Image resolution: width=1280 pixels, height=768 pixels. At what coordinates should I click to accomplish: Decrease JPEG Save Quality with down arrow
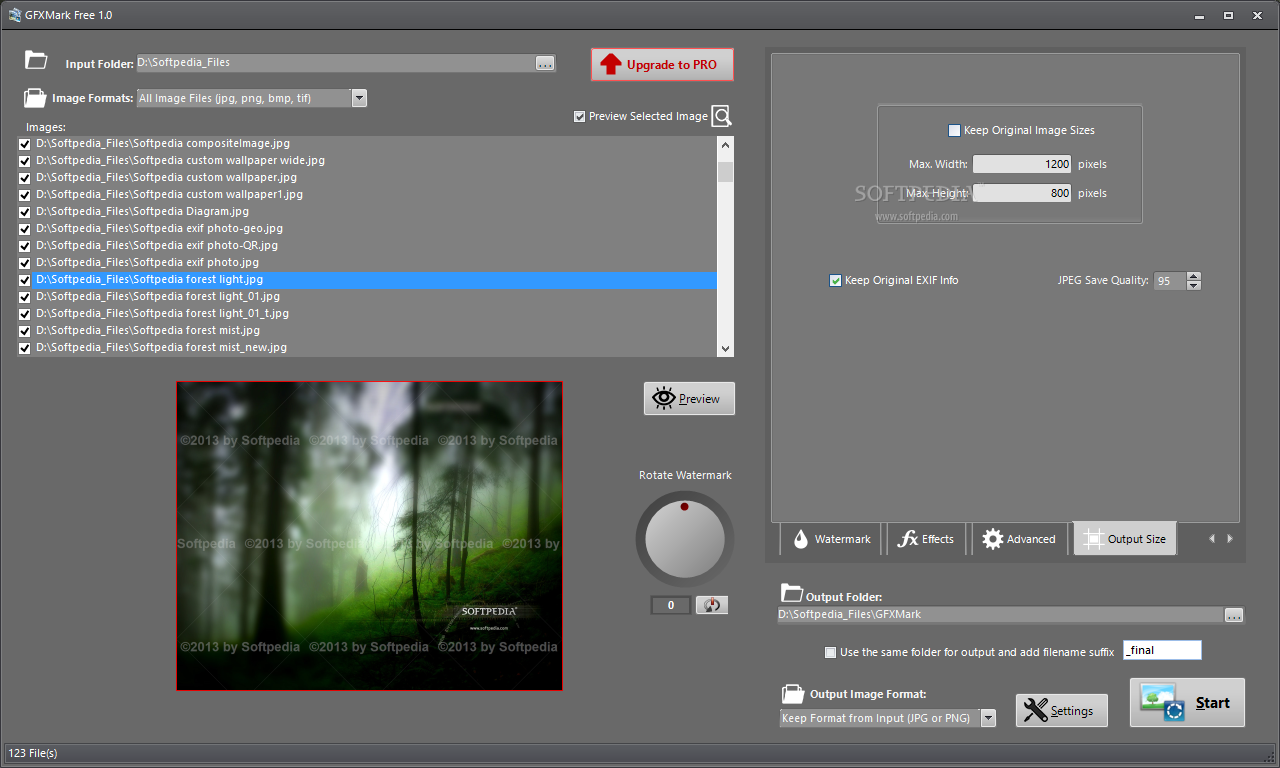1193,286
